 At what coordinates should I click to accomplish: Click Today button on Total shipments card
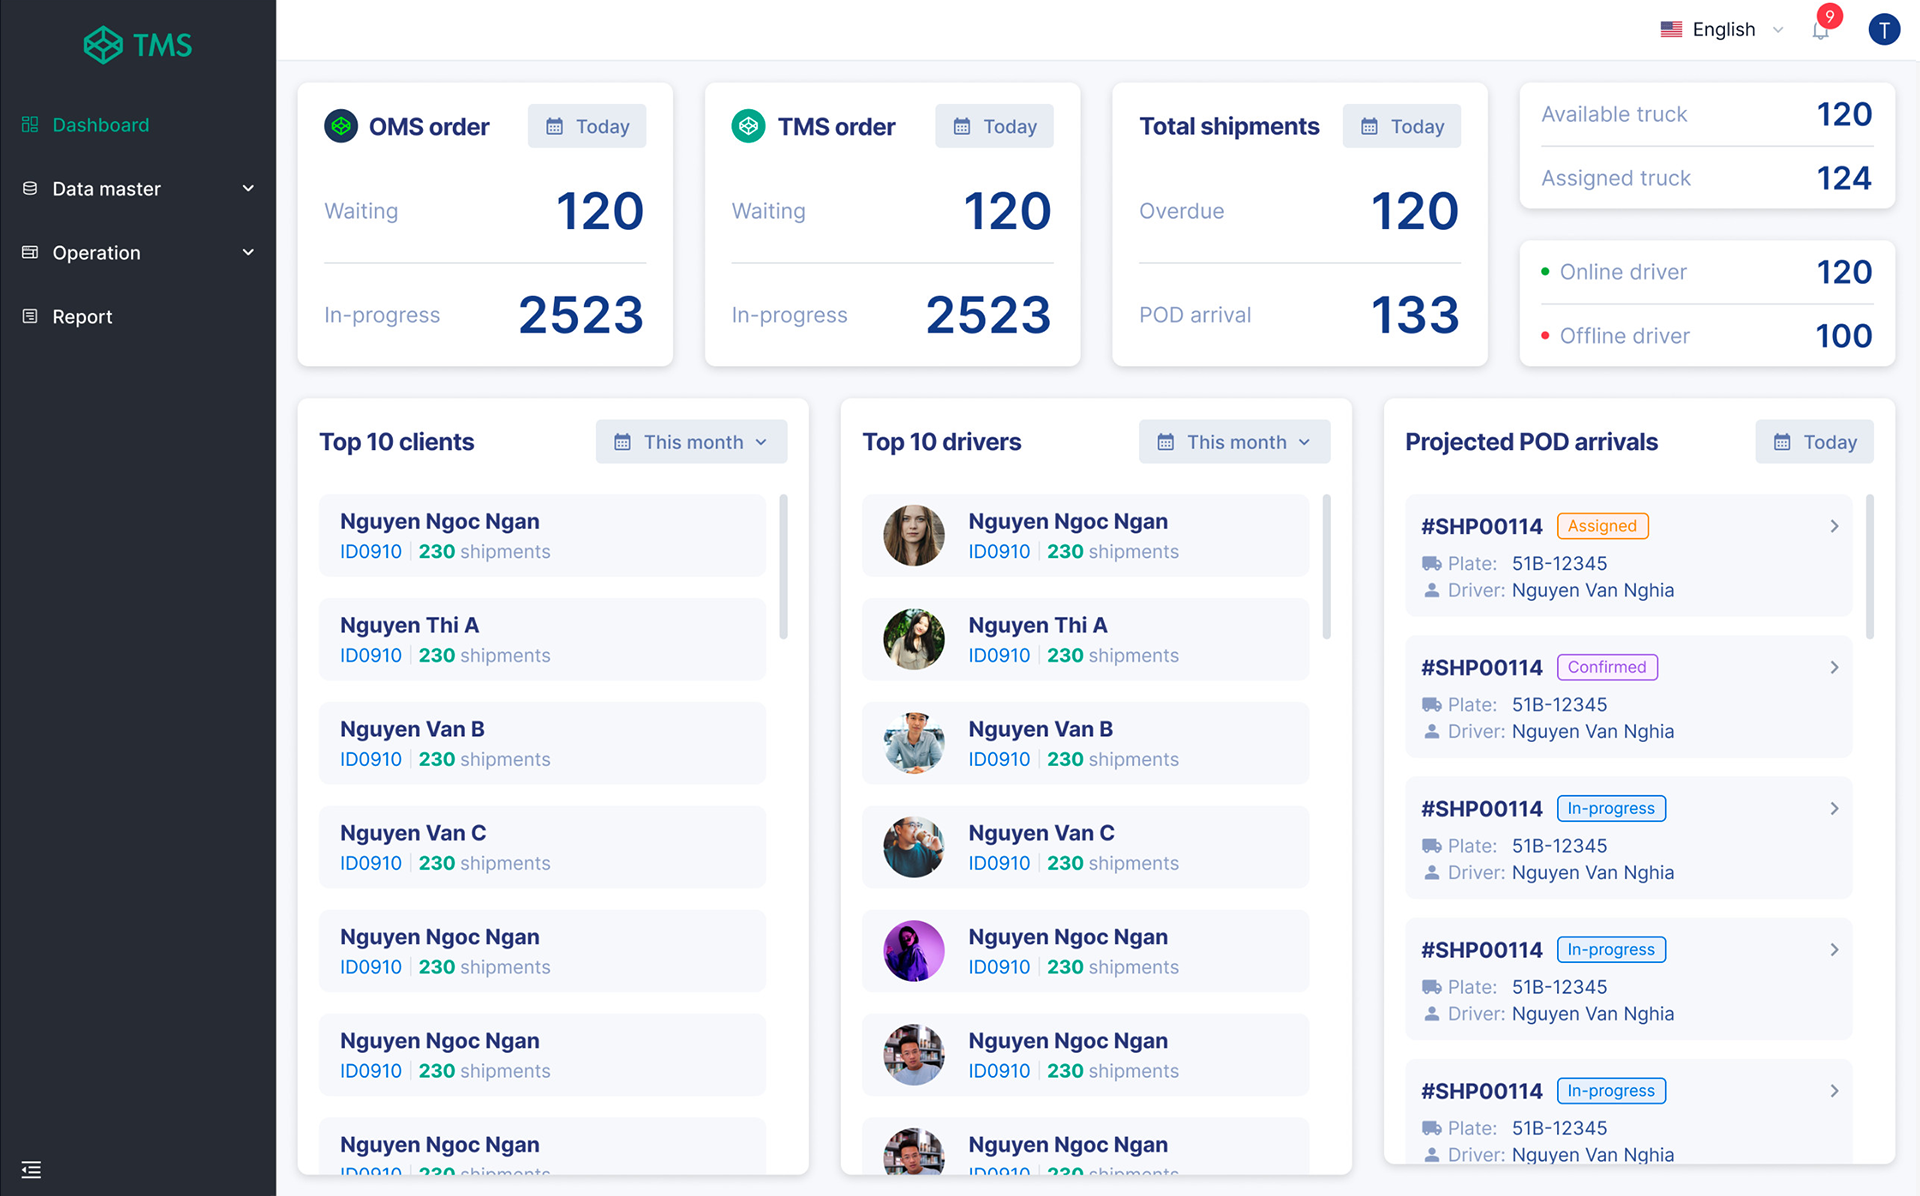[x=1401, y=126]
